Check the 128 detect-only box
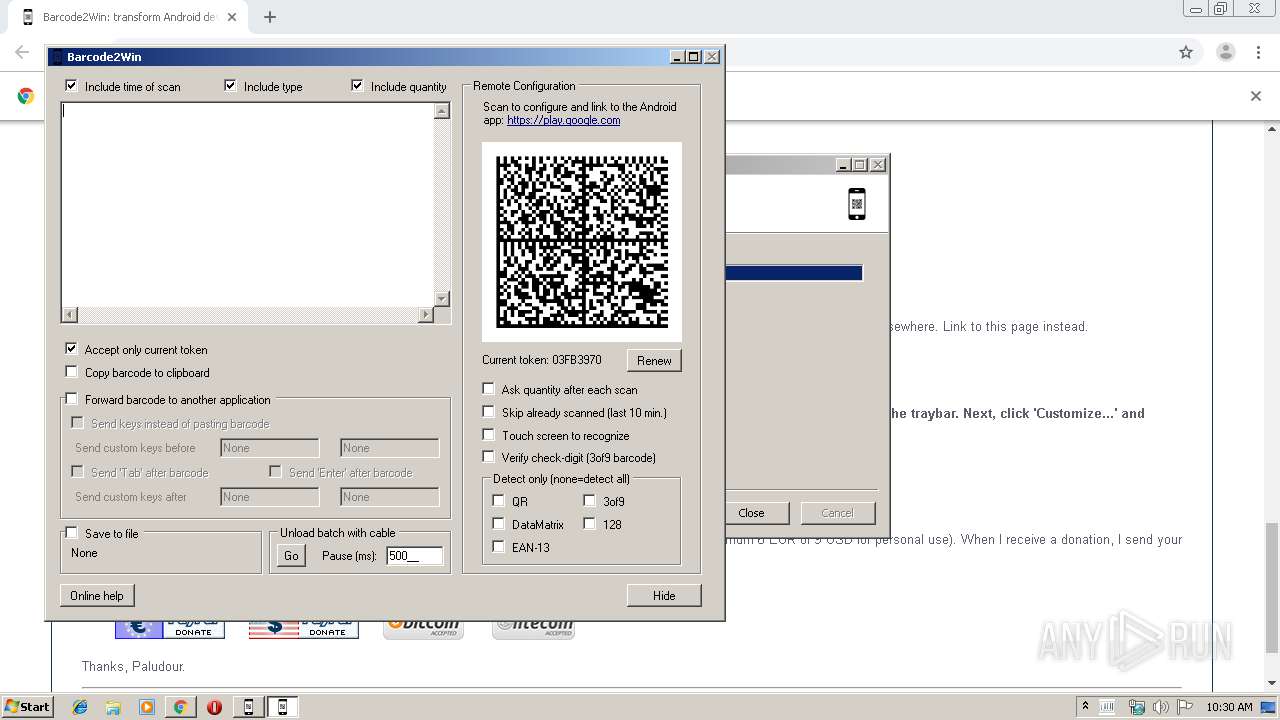This screenshot has height=720, width=1280. 589,524
